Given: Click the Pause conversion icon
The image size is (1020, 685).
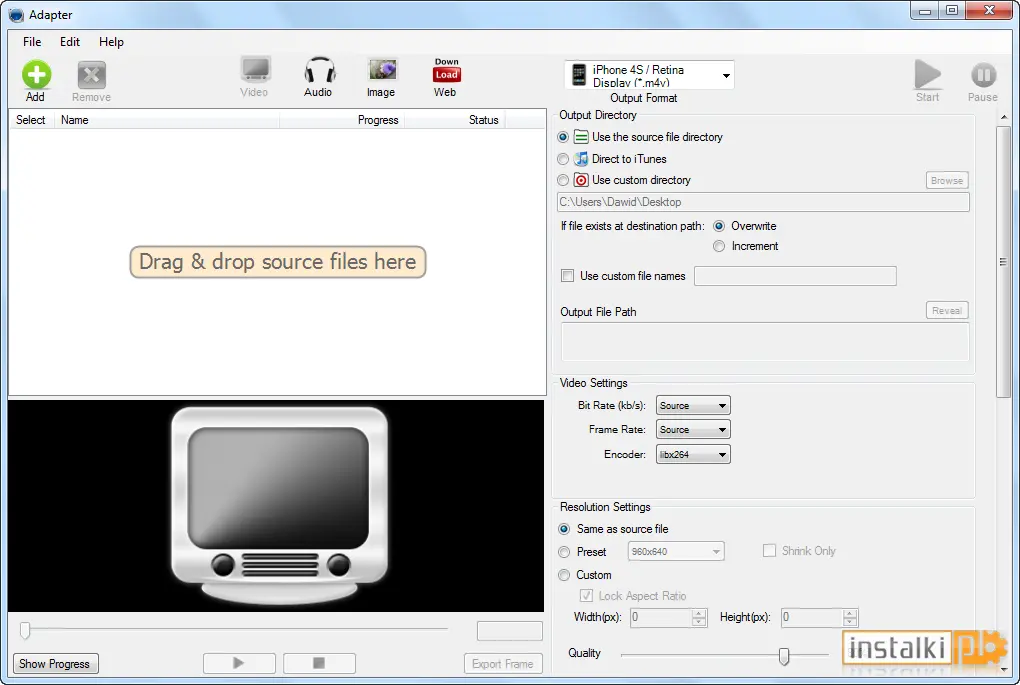Looking at the screenshot, I should (x=983, y=75).
